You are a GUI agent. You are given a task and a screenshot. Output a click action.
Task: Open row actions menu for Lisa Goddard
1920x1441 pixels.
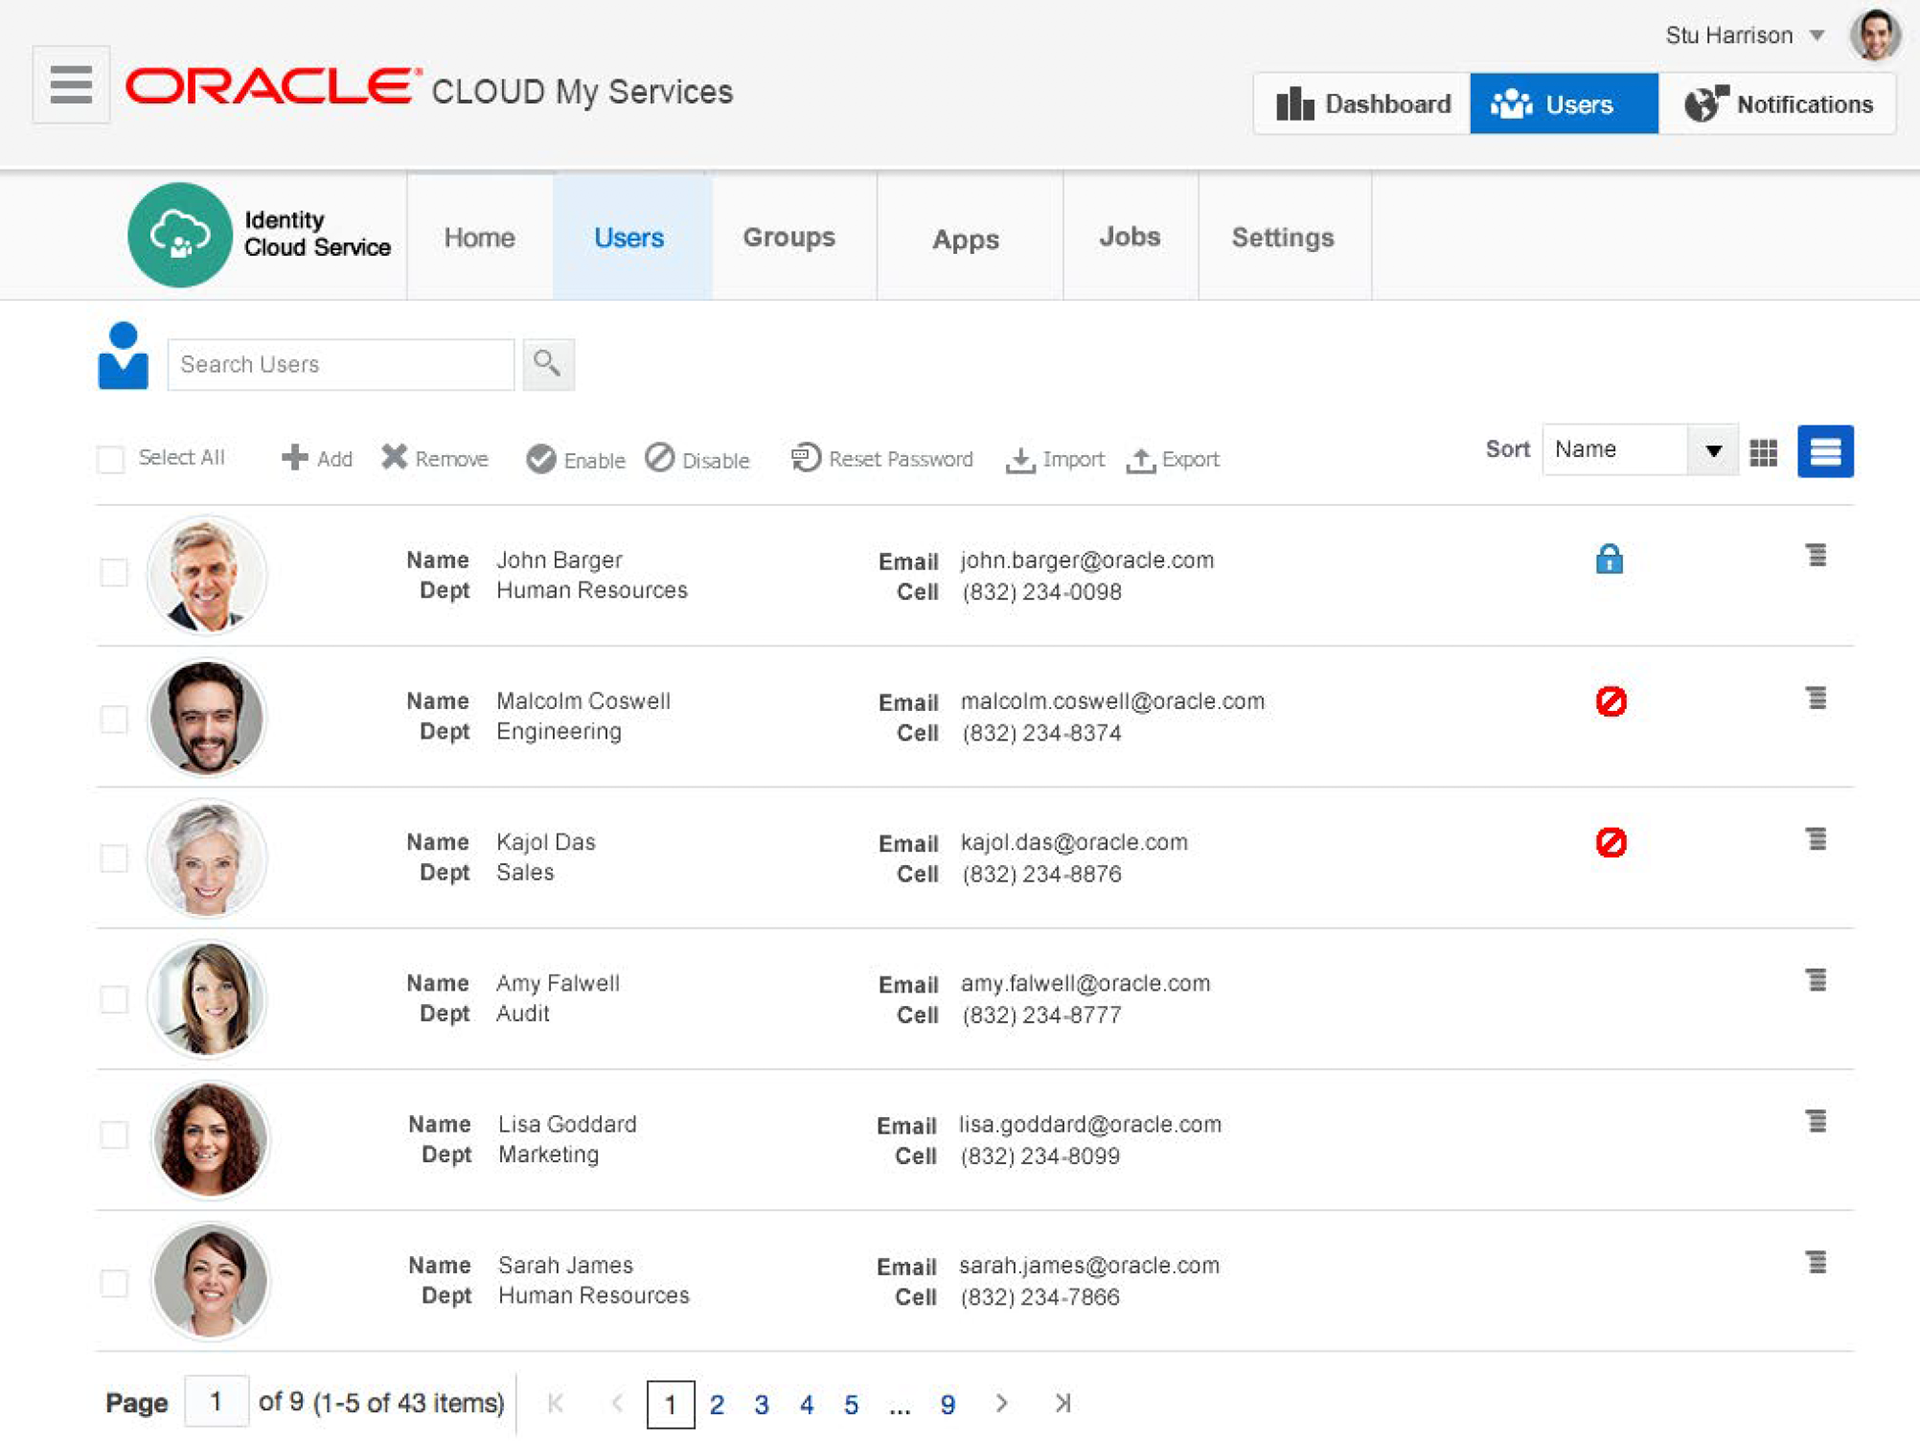pyautogui.click(x=1816, y=1120)
